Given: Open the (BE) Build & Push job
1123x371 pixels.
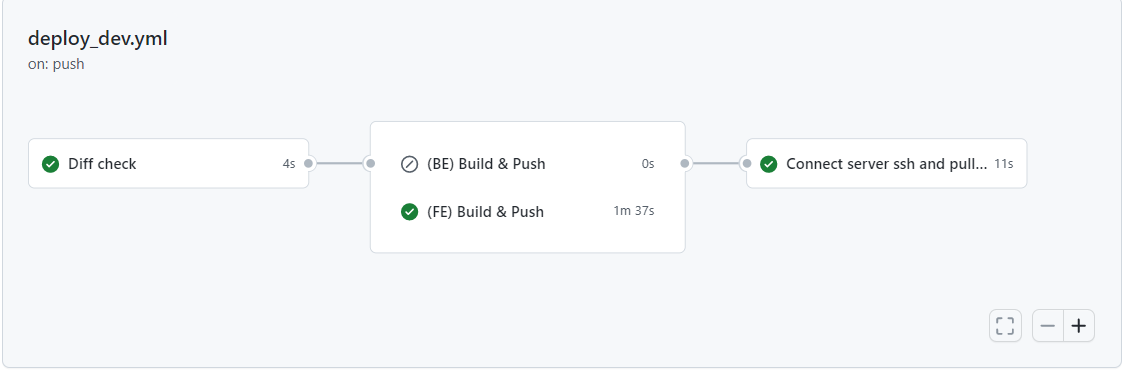Looking at the screenshot, I should 527,164.
